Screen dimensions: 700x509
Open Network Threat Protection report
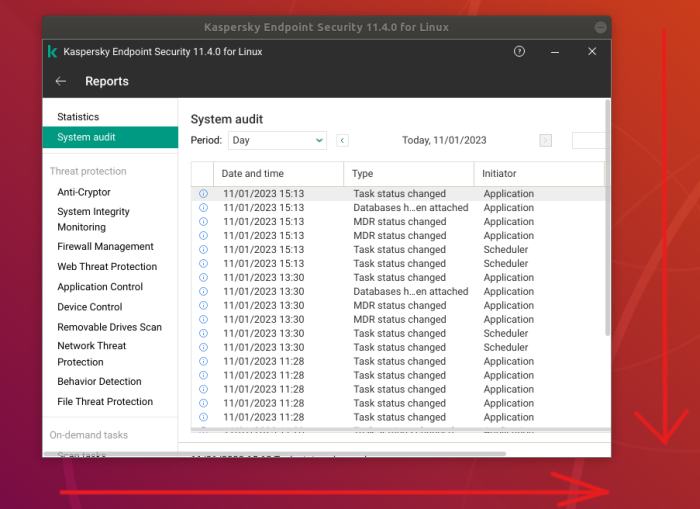coord(92,354)
